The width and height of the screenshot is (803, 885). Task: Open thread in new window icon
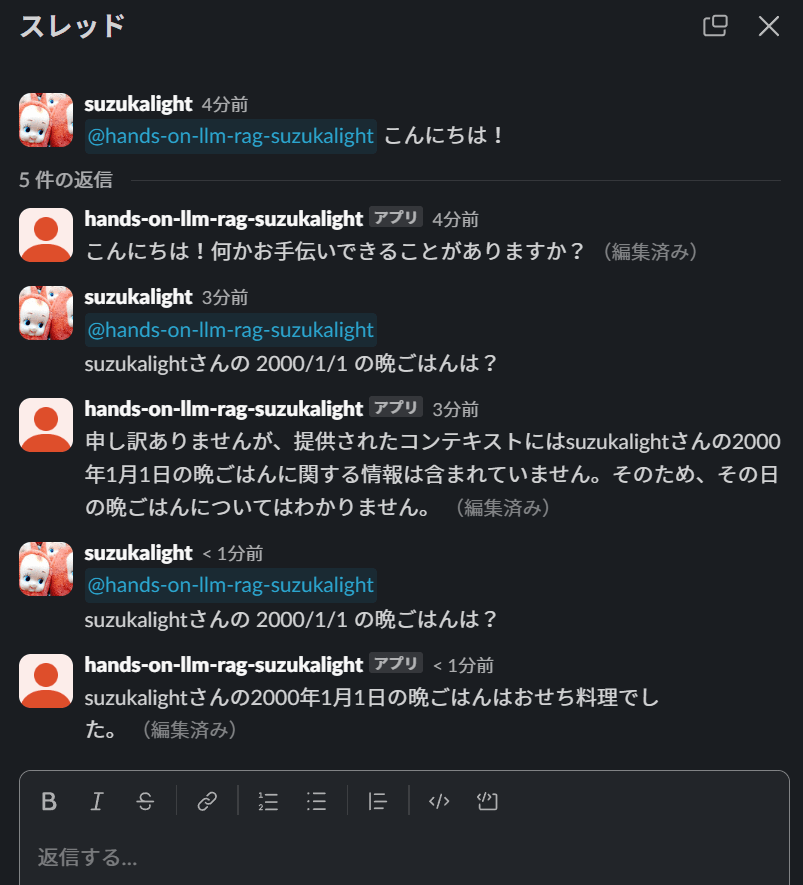point(715,26)
